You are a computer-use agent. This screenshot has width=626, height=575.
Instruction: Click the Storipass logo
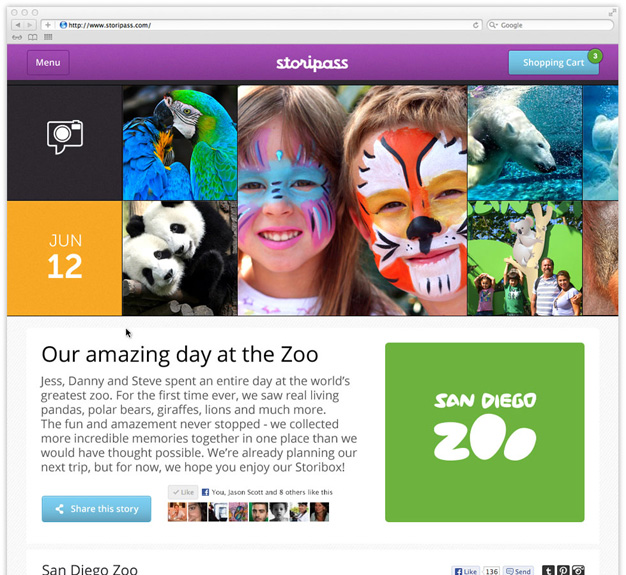312,63
